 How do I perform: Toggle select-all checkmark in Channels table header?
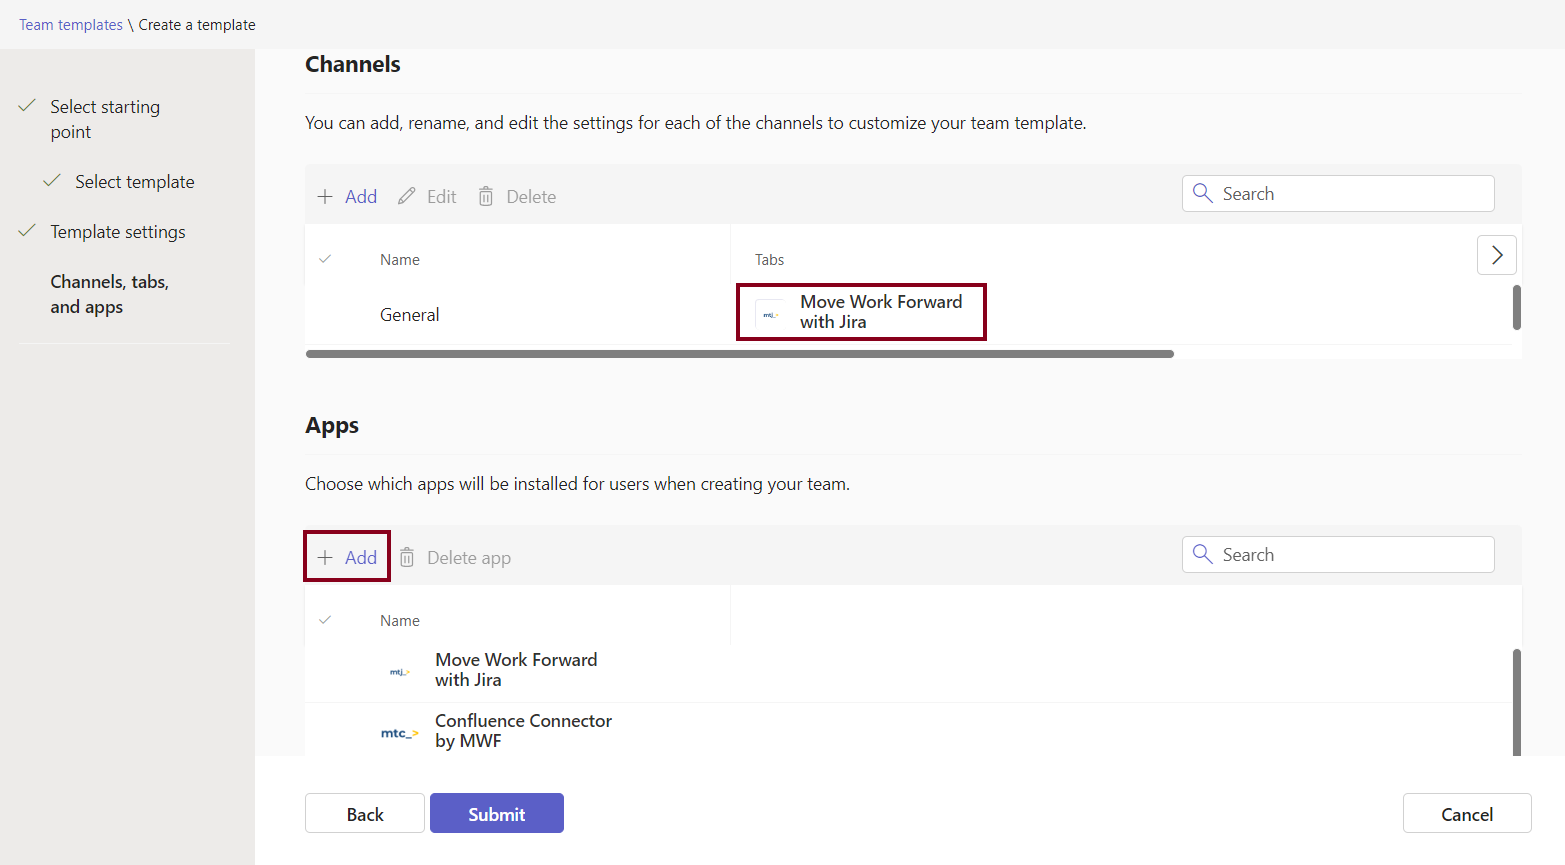[325, 259]
